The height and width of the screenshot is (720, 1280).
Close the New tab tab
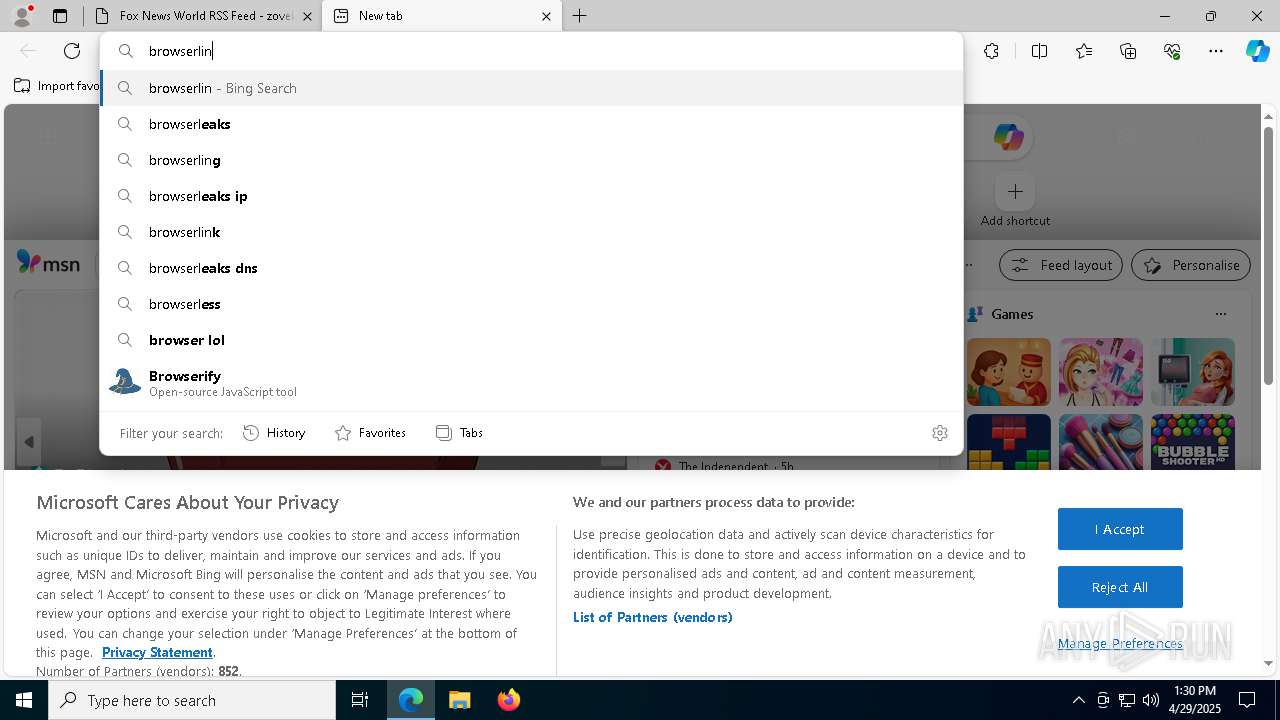(x=546, y=16)
